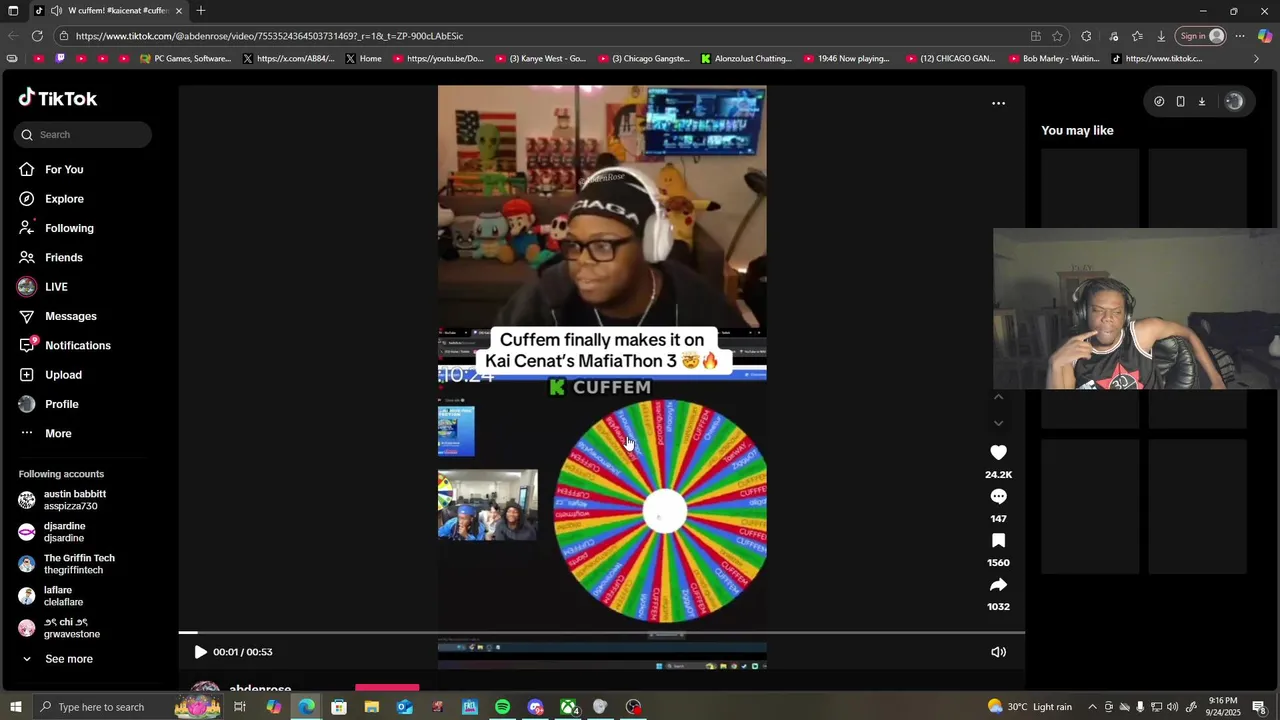
Task: Click the abdenrose author name below video
Action: pos(260,689)
